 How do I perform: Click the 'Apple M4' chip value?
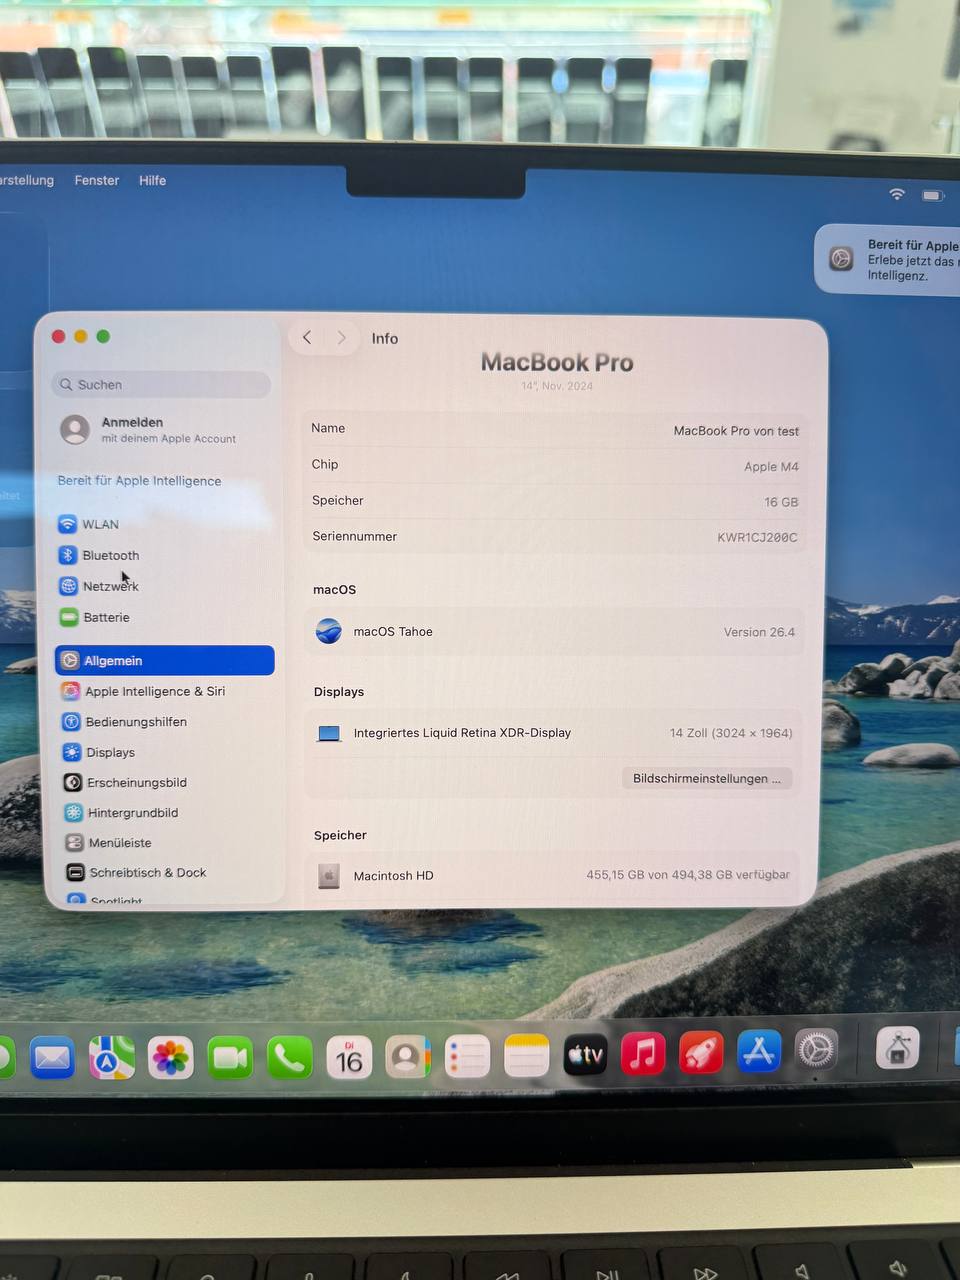point(771,467)
